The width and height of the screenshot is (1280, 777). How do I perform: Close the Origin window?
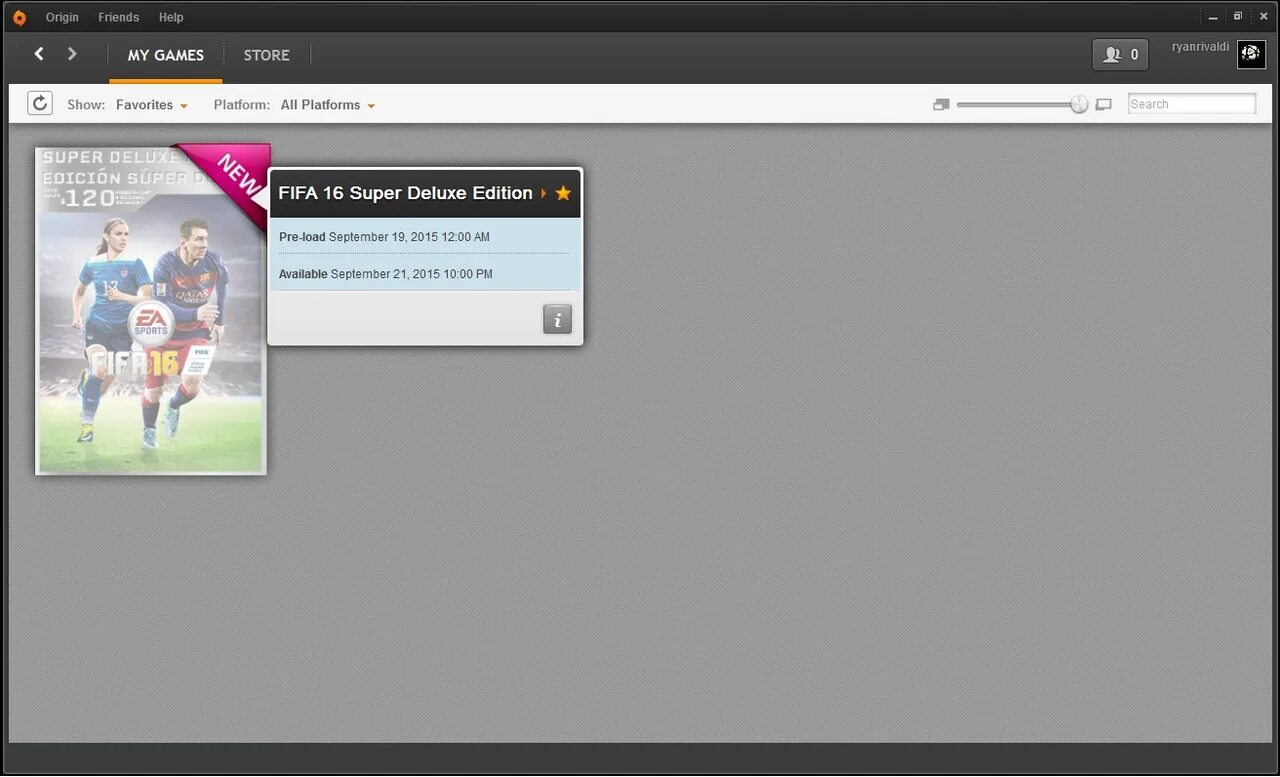click(x=1263, y=16)
